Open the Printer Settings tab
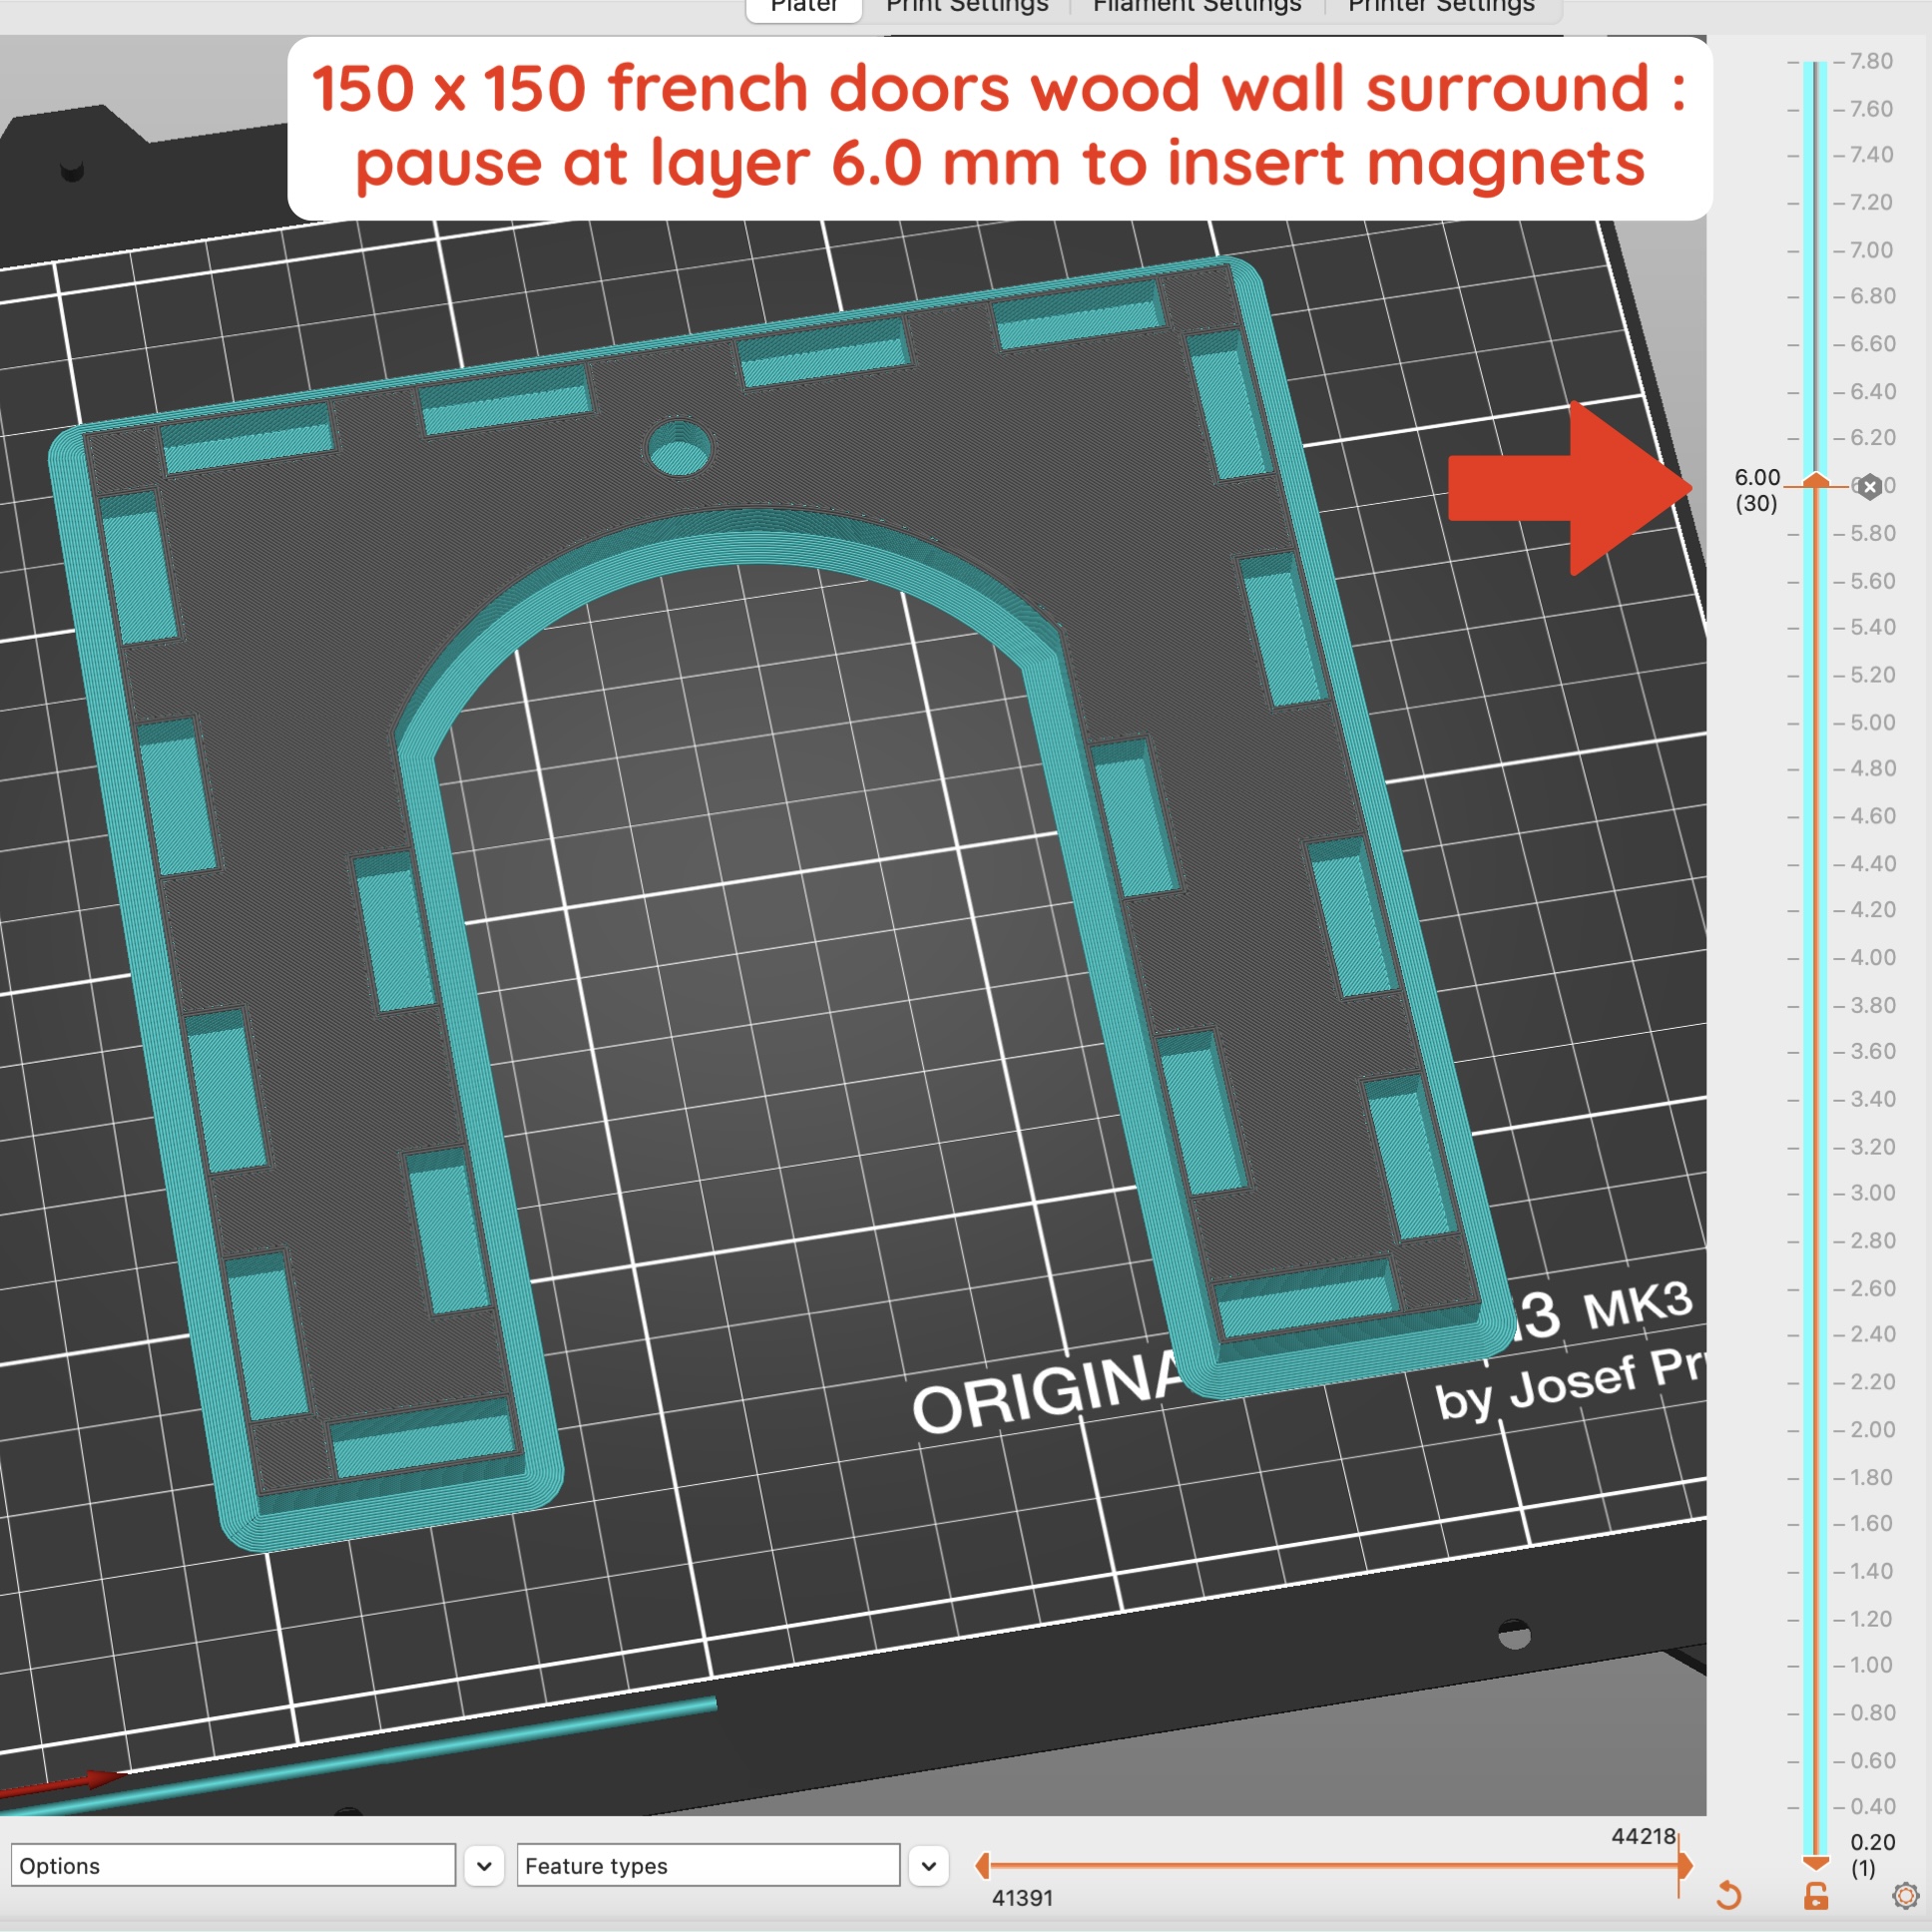 [1441, 8]
